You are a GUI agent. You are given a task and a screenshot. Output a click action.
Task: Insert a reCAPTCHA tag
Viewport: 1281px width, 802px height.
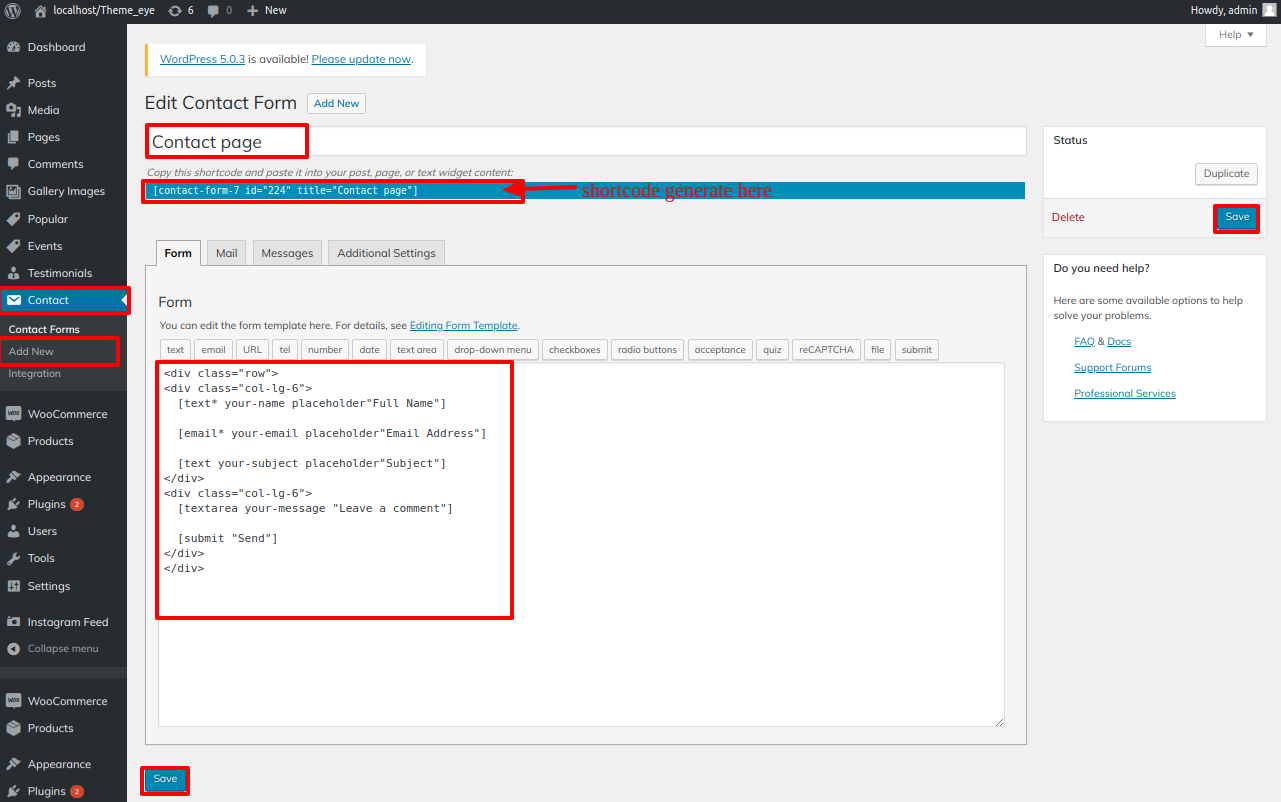coord(826,349)
